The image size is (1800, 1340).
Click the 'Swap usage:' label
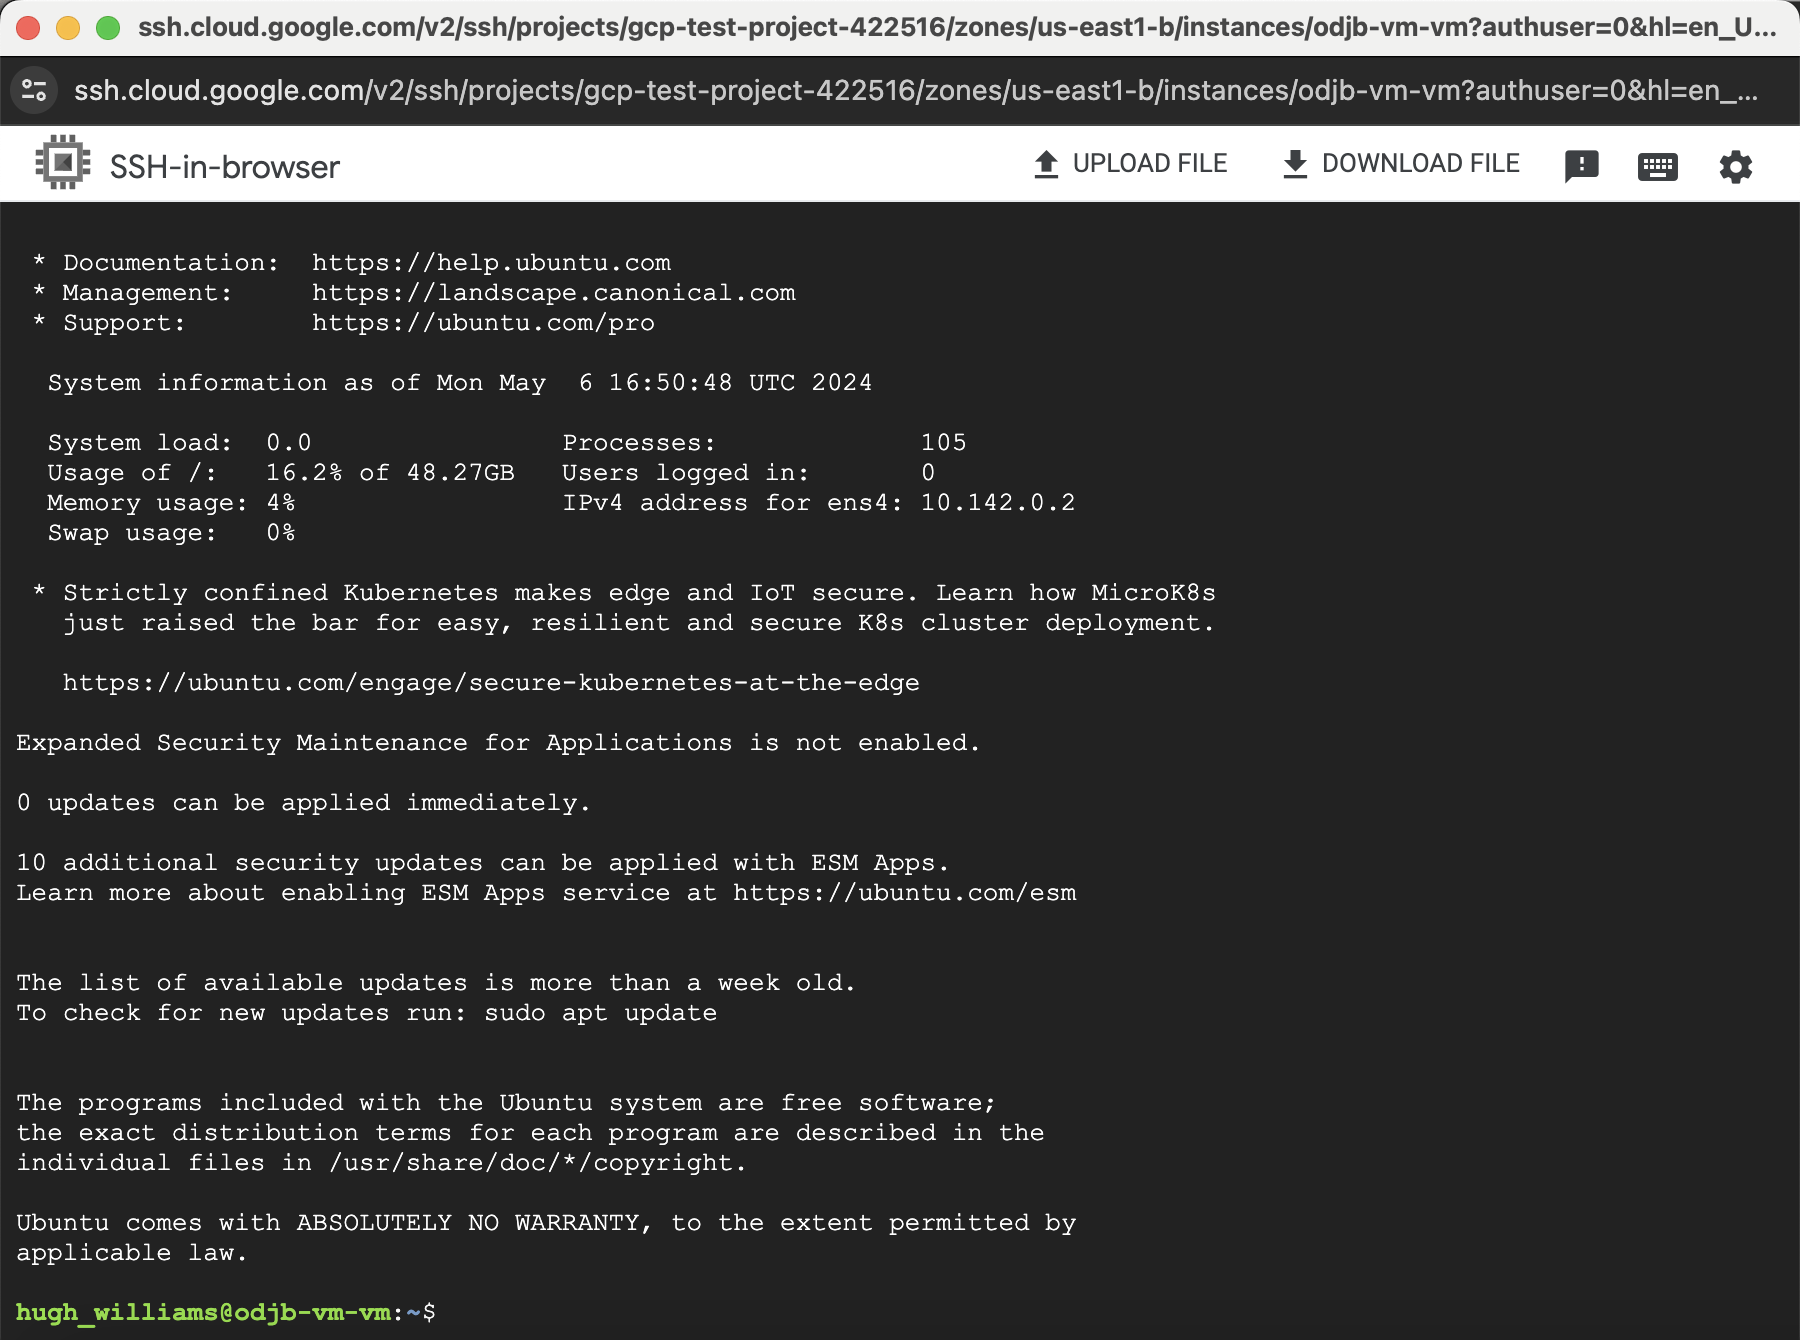tap(132, 533)
